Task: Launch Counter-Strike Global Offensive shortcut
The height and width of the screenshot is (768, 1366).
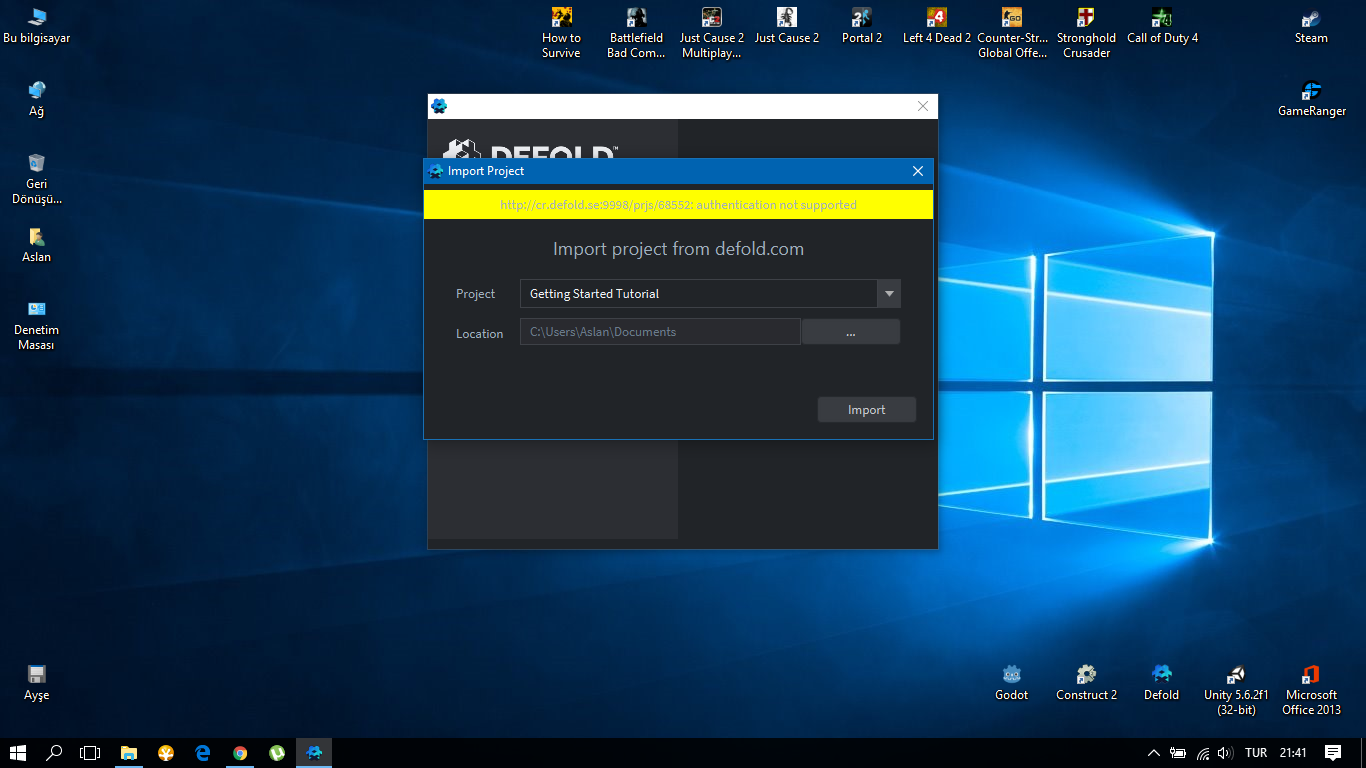Action: 1012,34
